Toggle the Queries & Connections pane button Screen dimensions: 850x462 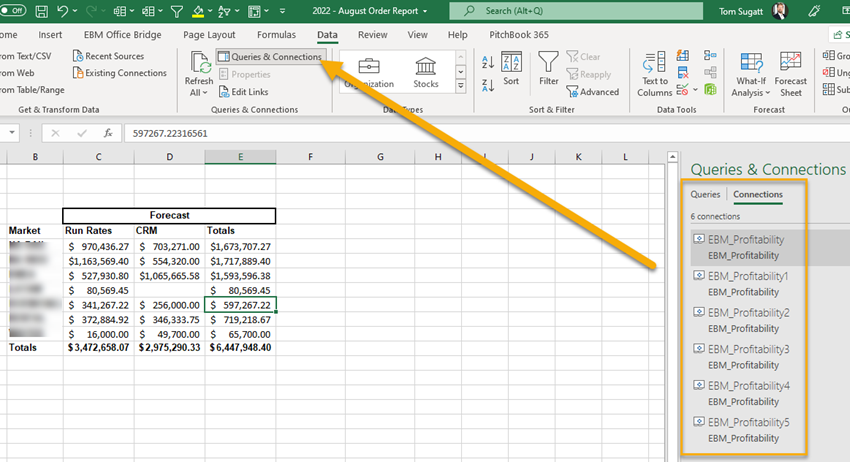coord(271,56)
